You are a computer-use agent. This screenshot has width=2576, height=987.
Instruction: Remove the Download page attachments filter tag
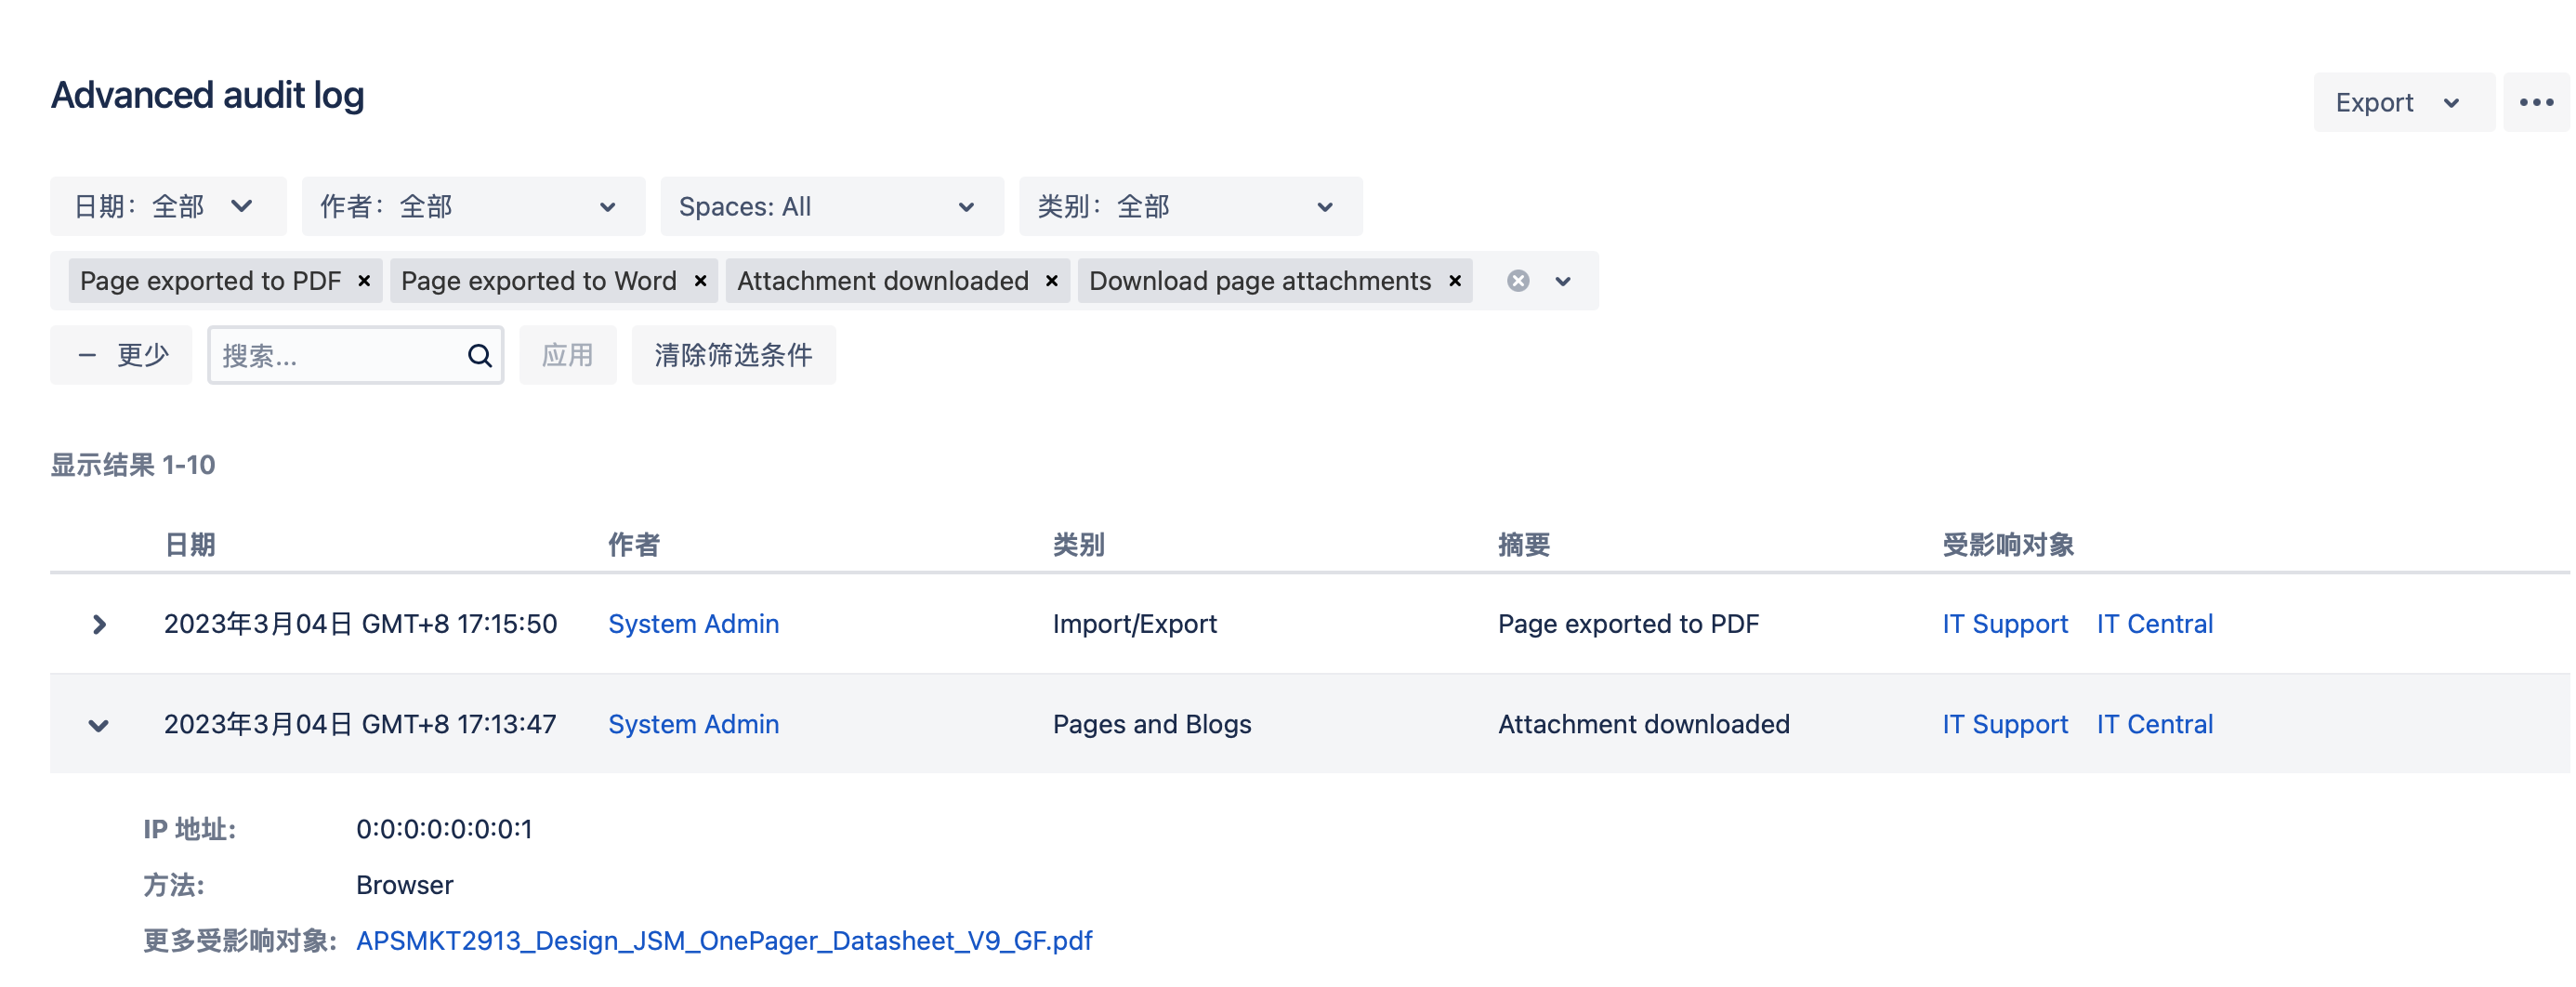[x=1455, y=281]
